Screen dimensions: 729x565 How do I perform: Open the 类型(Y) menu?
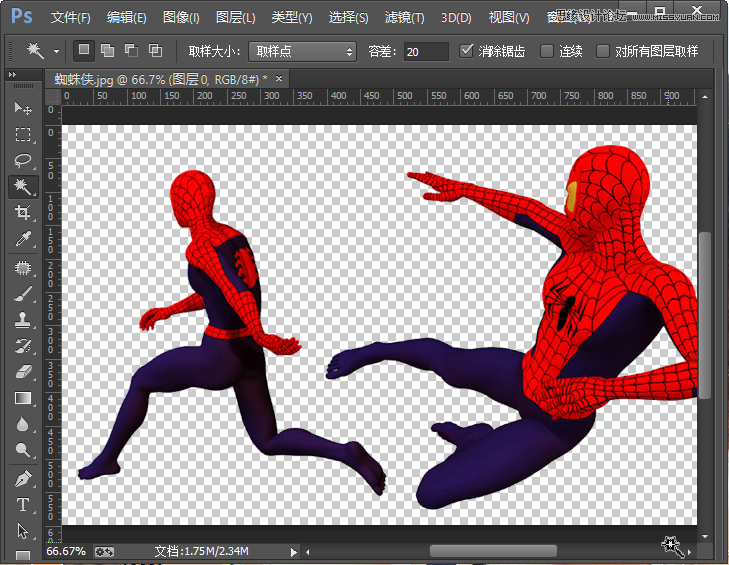click(292, 18)
